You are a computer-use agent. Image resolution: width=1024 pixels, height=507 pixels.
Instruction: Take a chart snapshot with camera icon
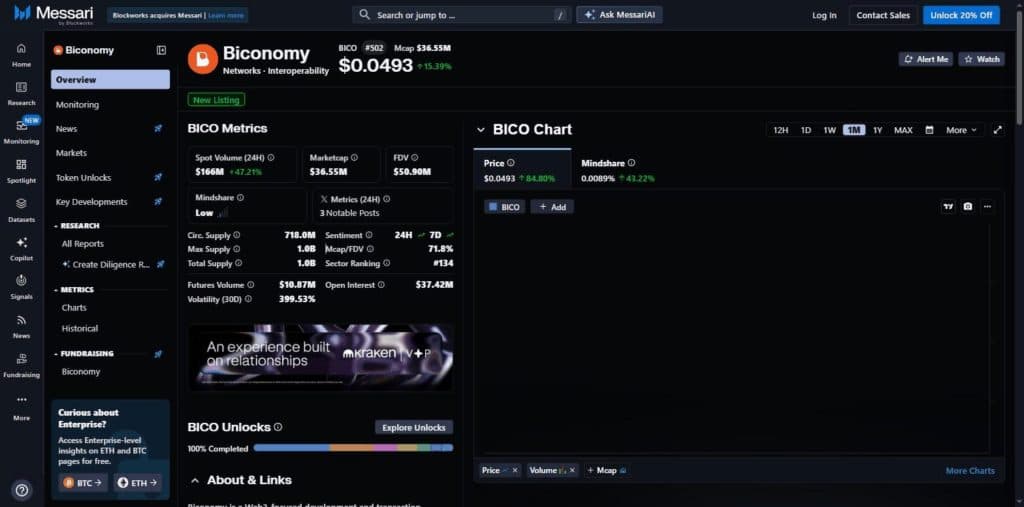point(968,206)
